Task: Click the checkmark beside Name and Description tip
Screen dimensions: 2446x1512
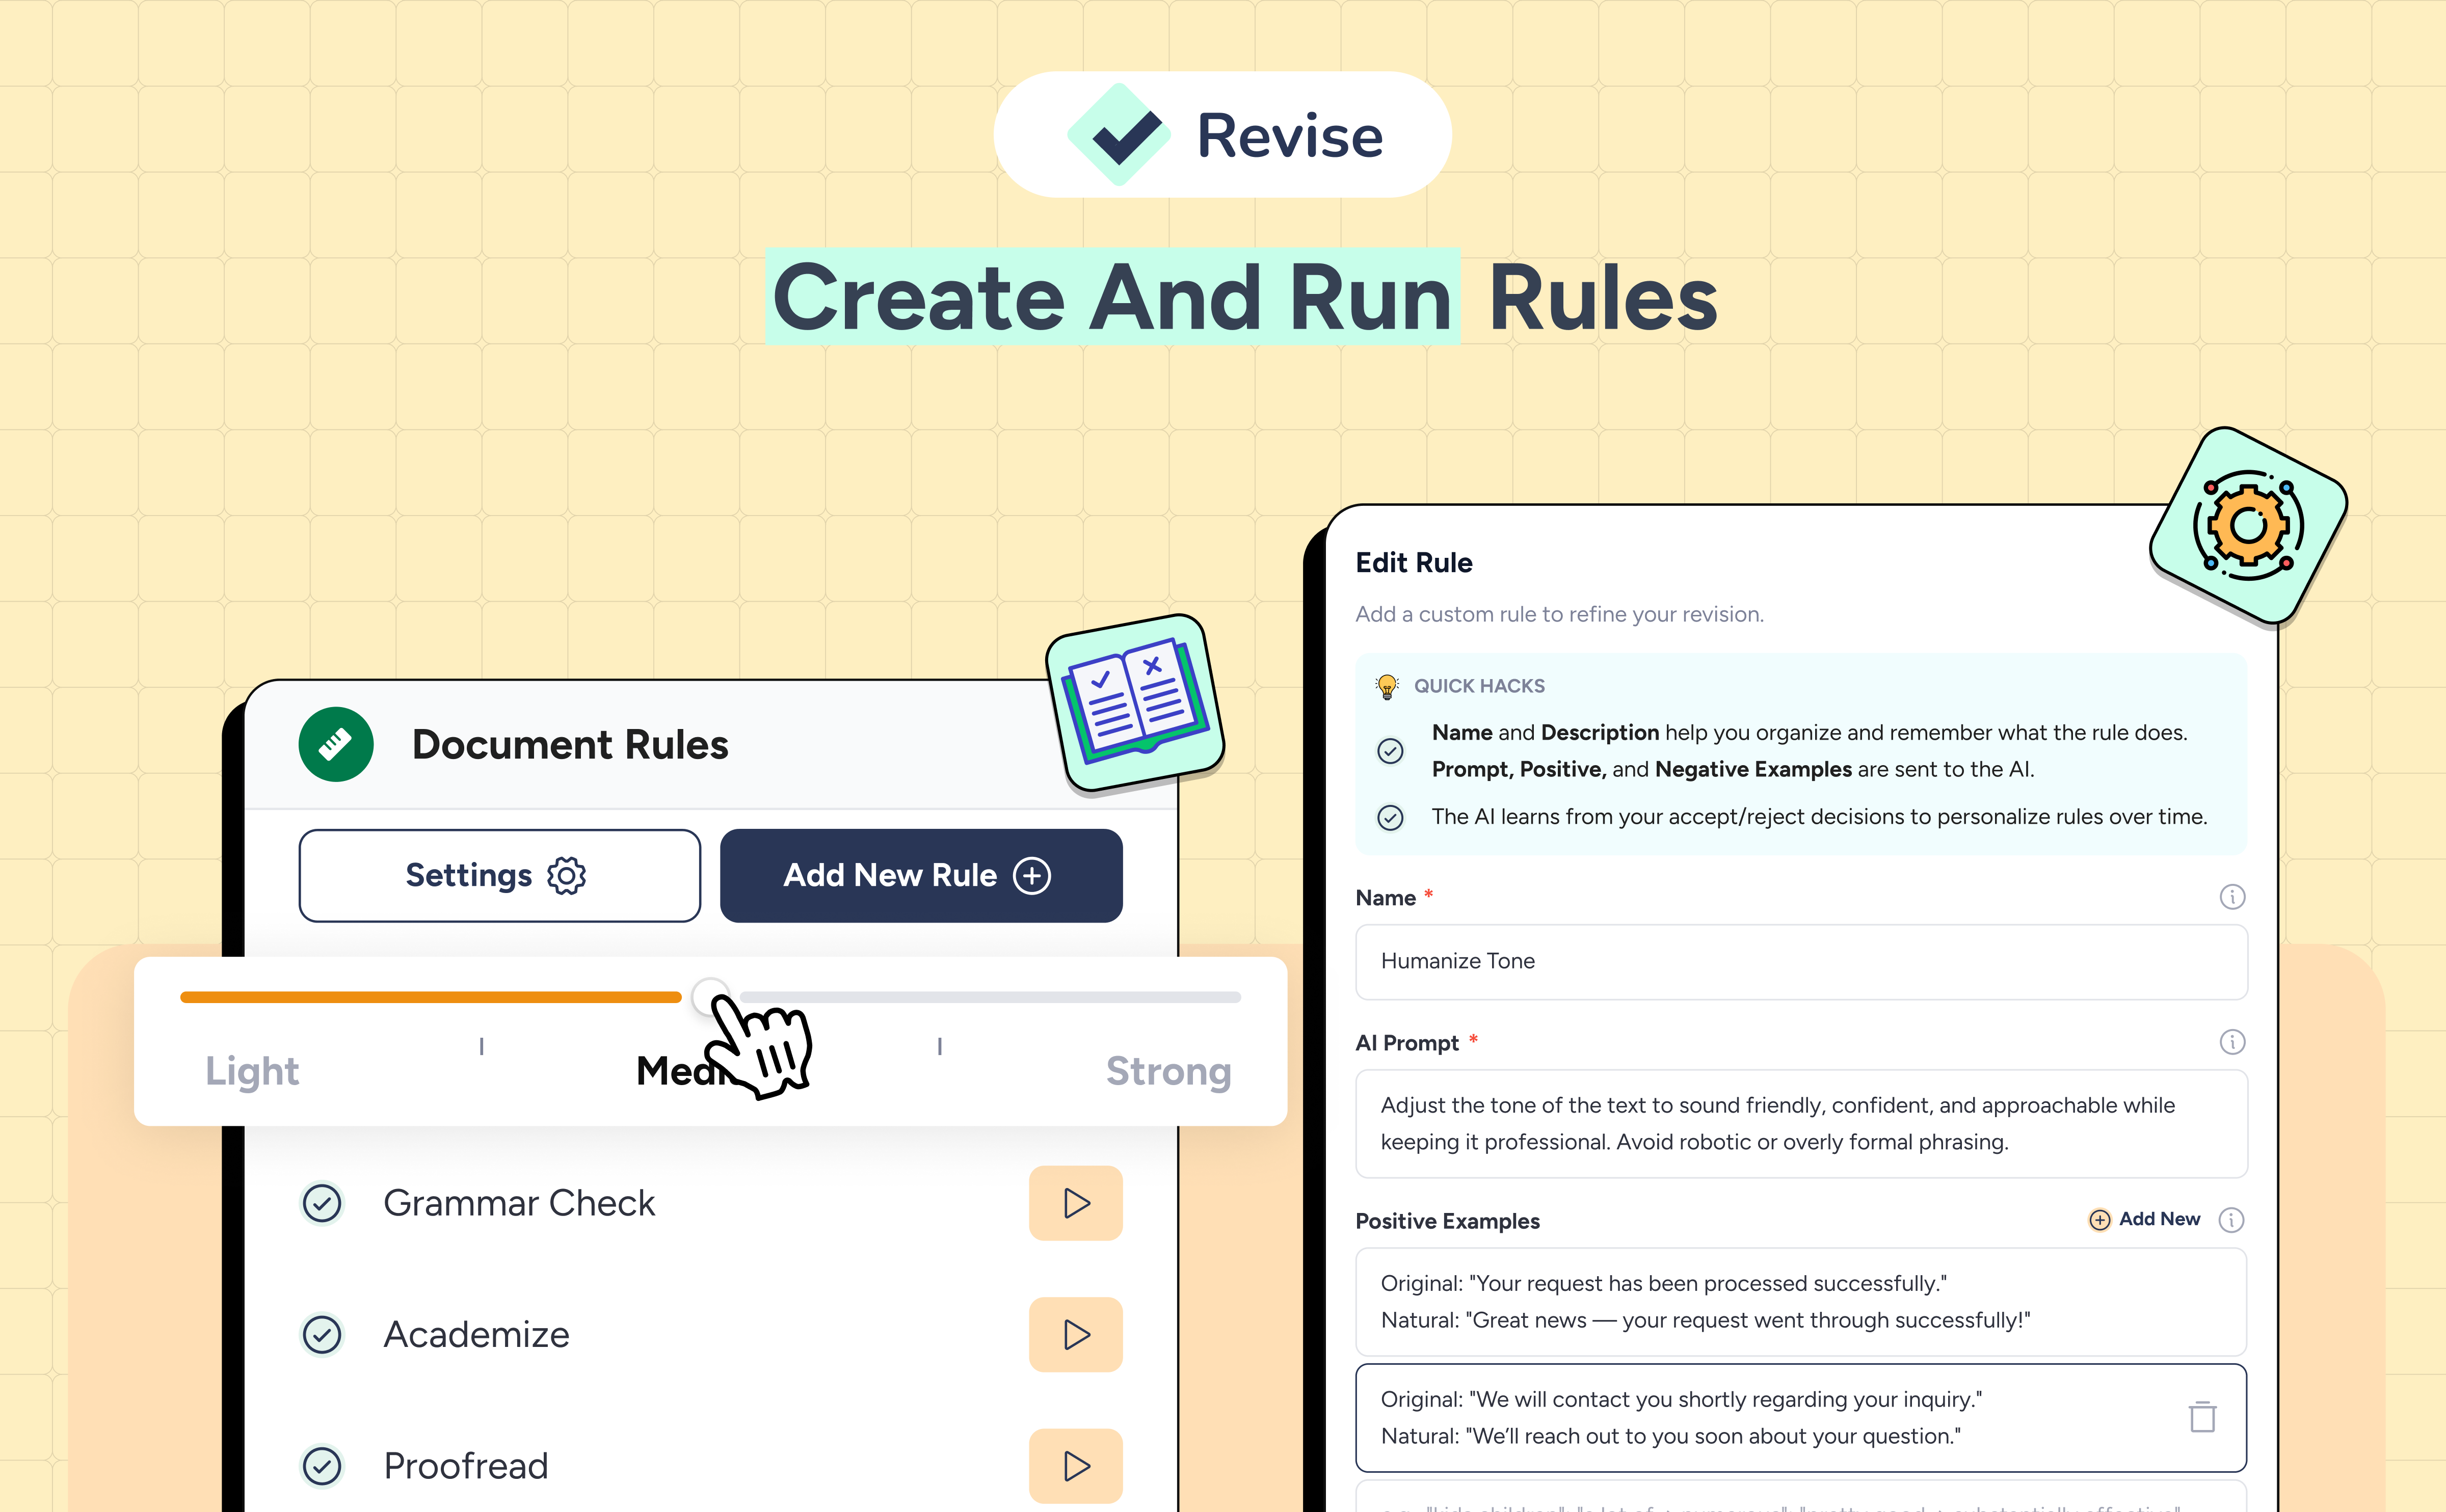Action: tap(1390, 751)
